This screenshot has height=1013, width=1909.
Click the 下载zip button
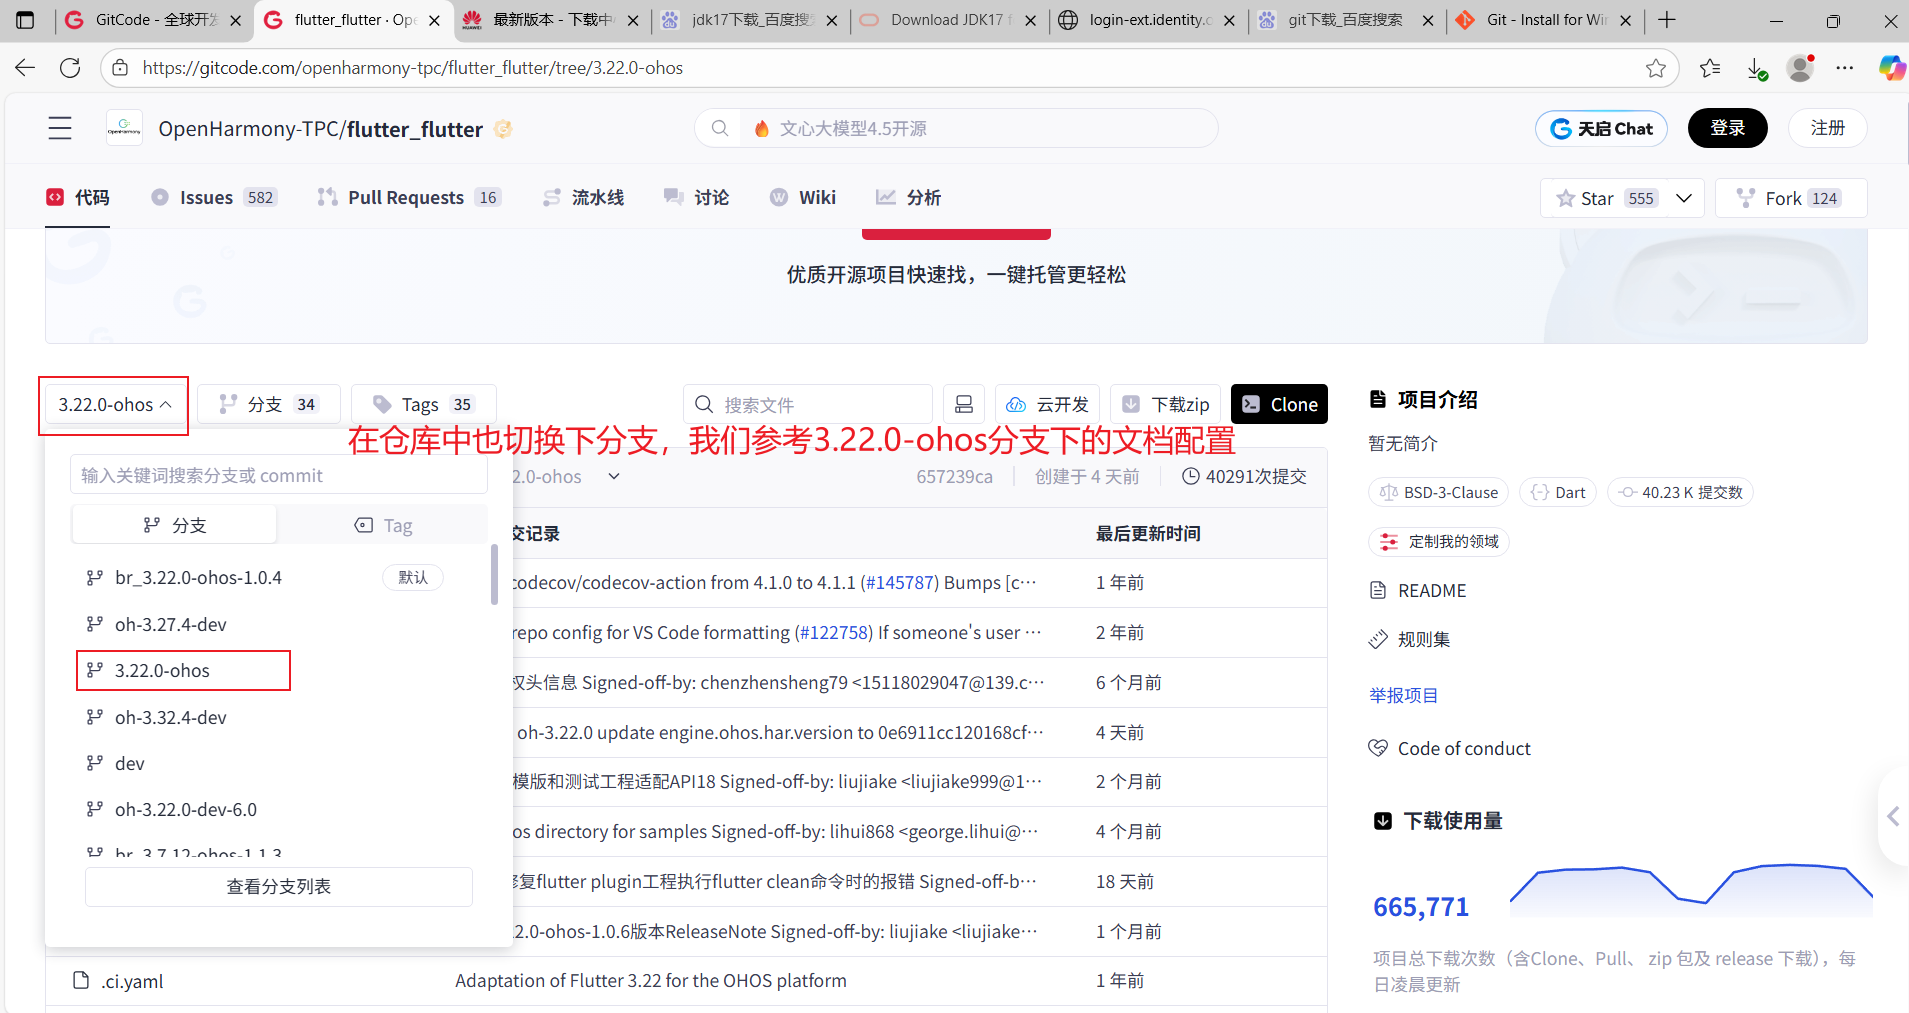point(1165,404)
